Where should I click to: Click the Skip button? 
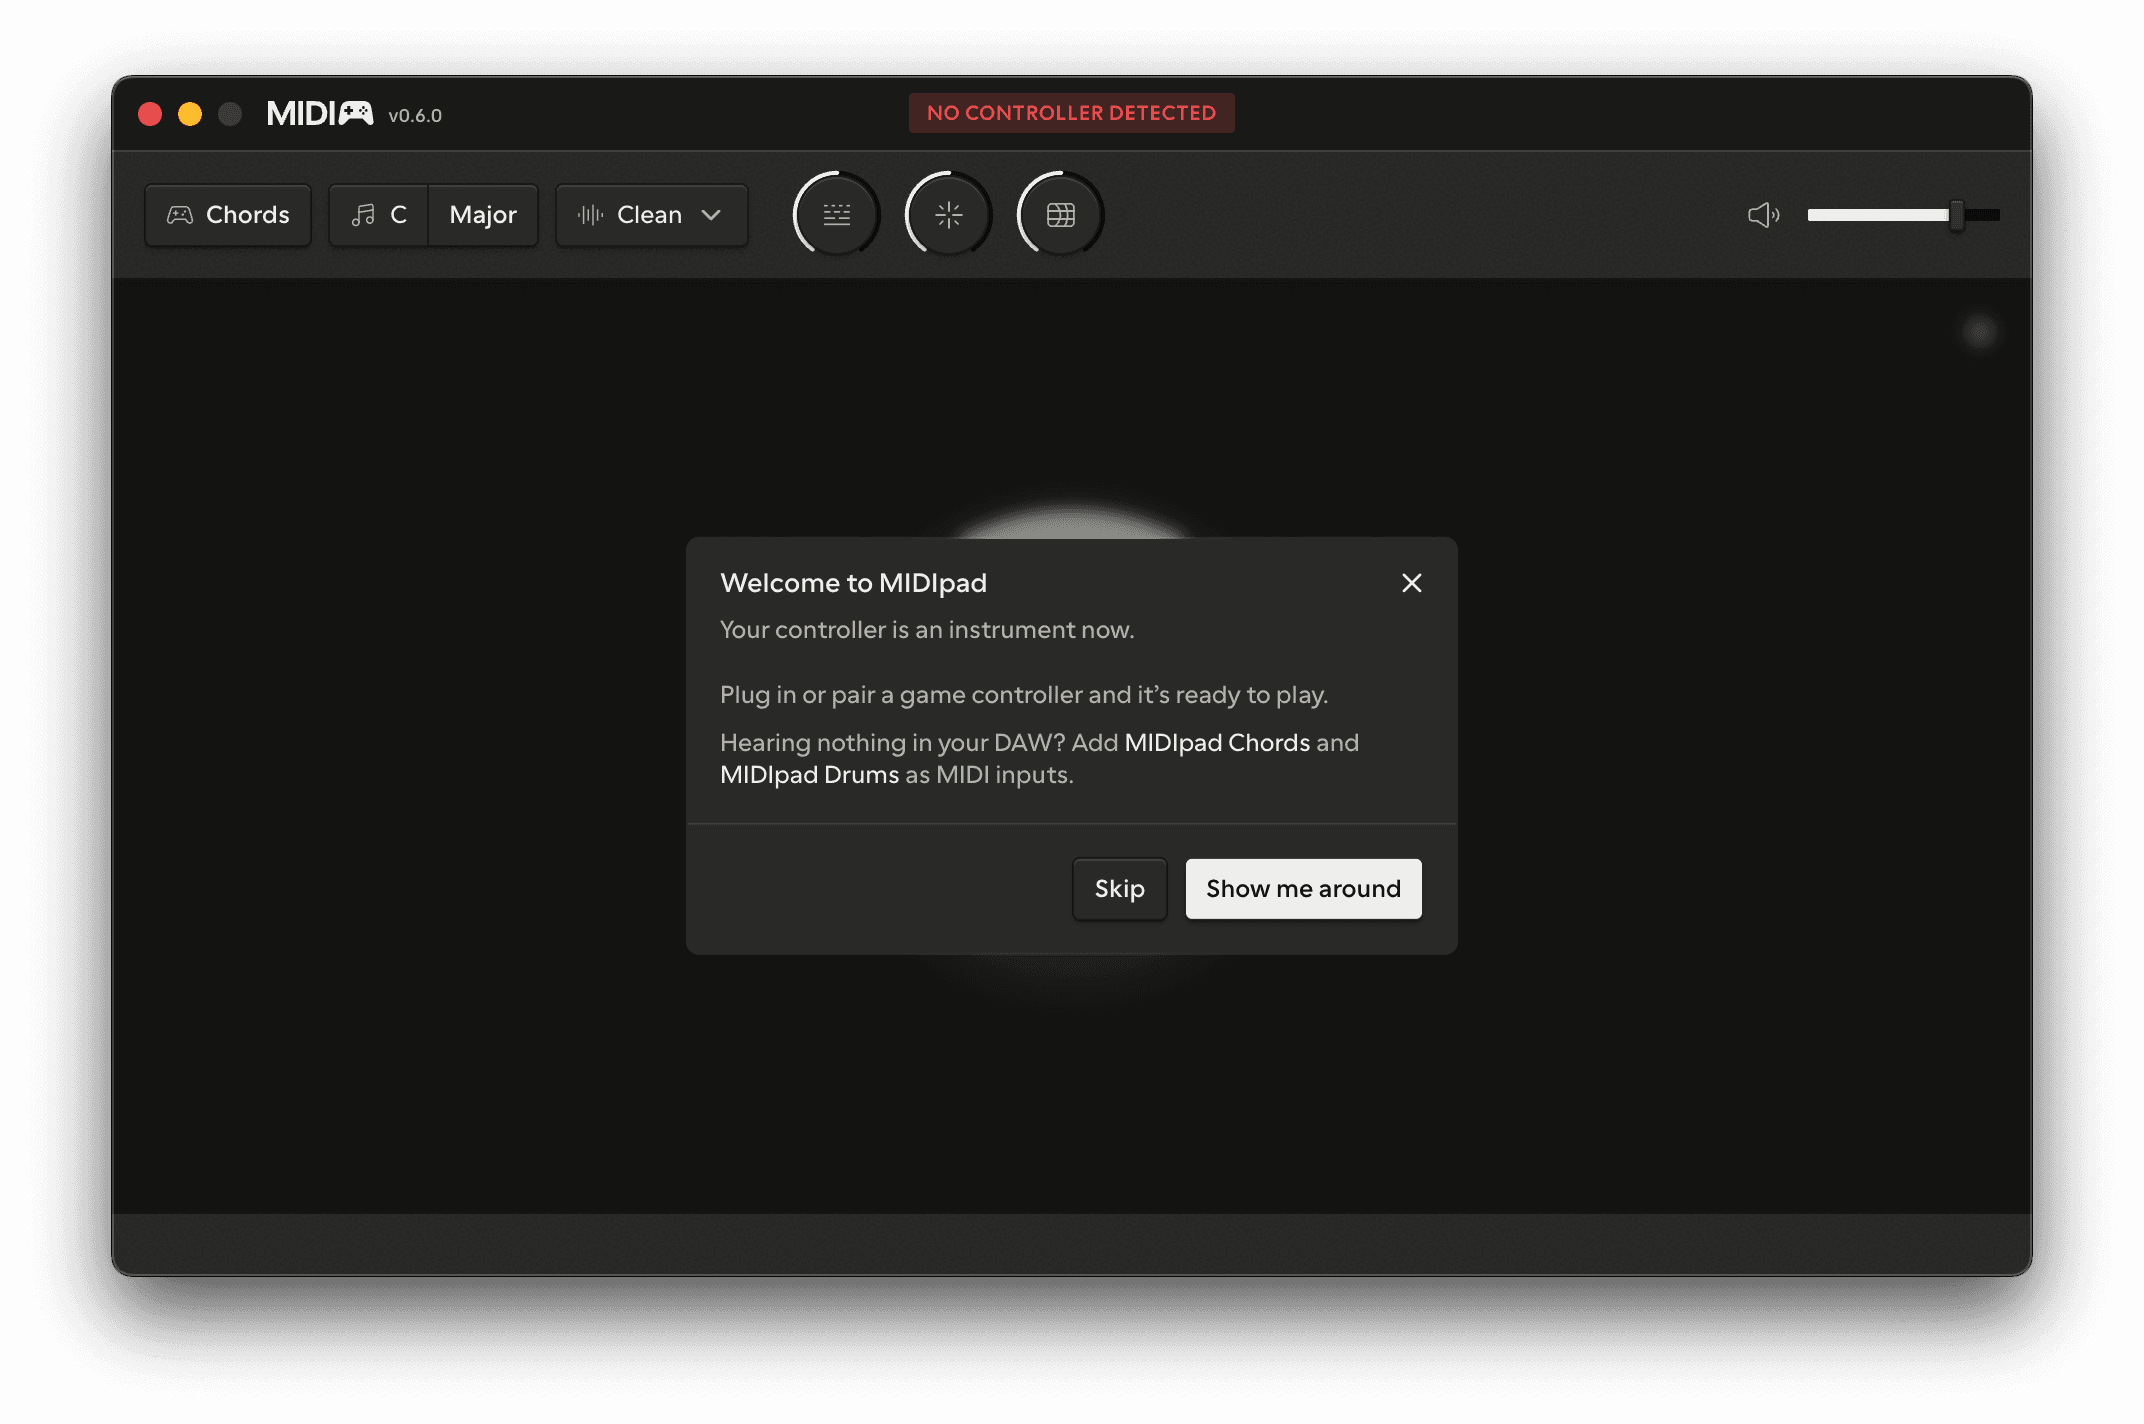pyautogui.click(x=1119, y=889)
